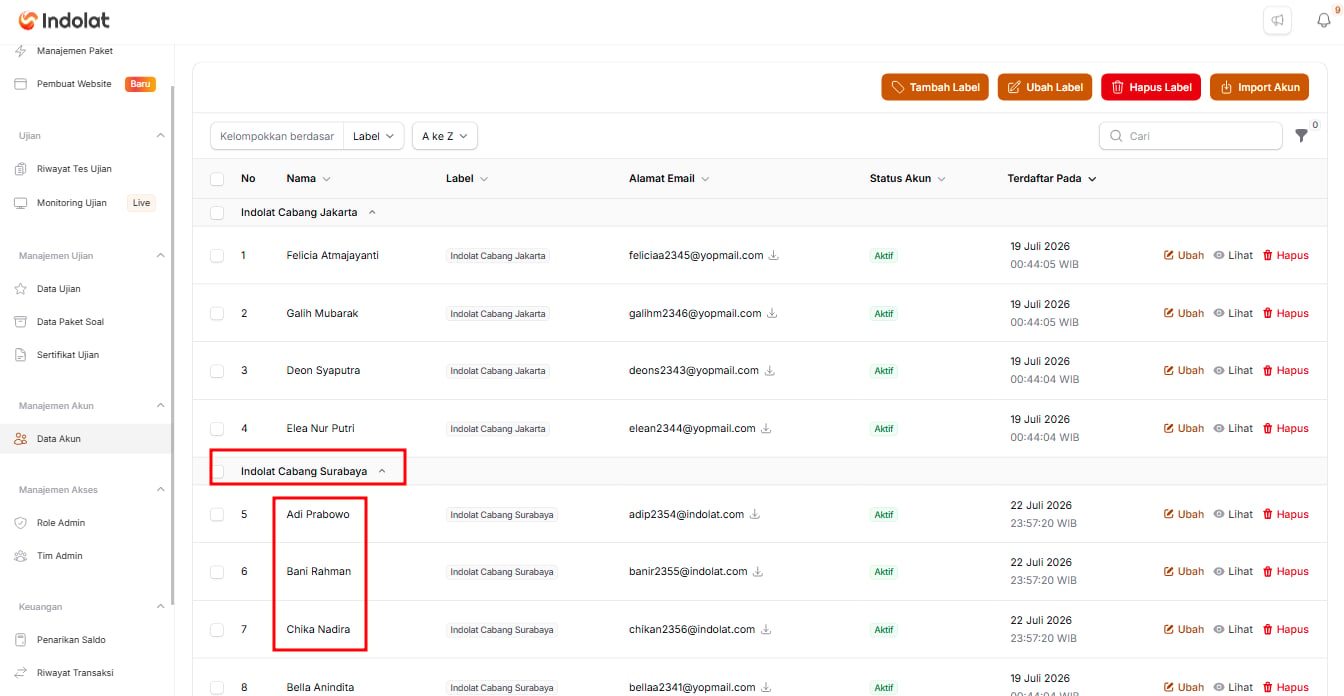Download email icon for chikan2356@indolat.com
This screenshot has height=696, width=1344.
(766, 630)
